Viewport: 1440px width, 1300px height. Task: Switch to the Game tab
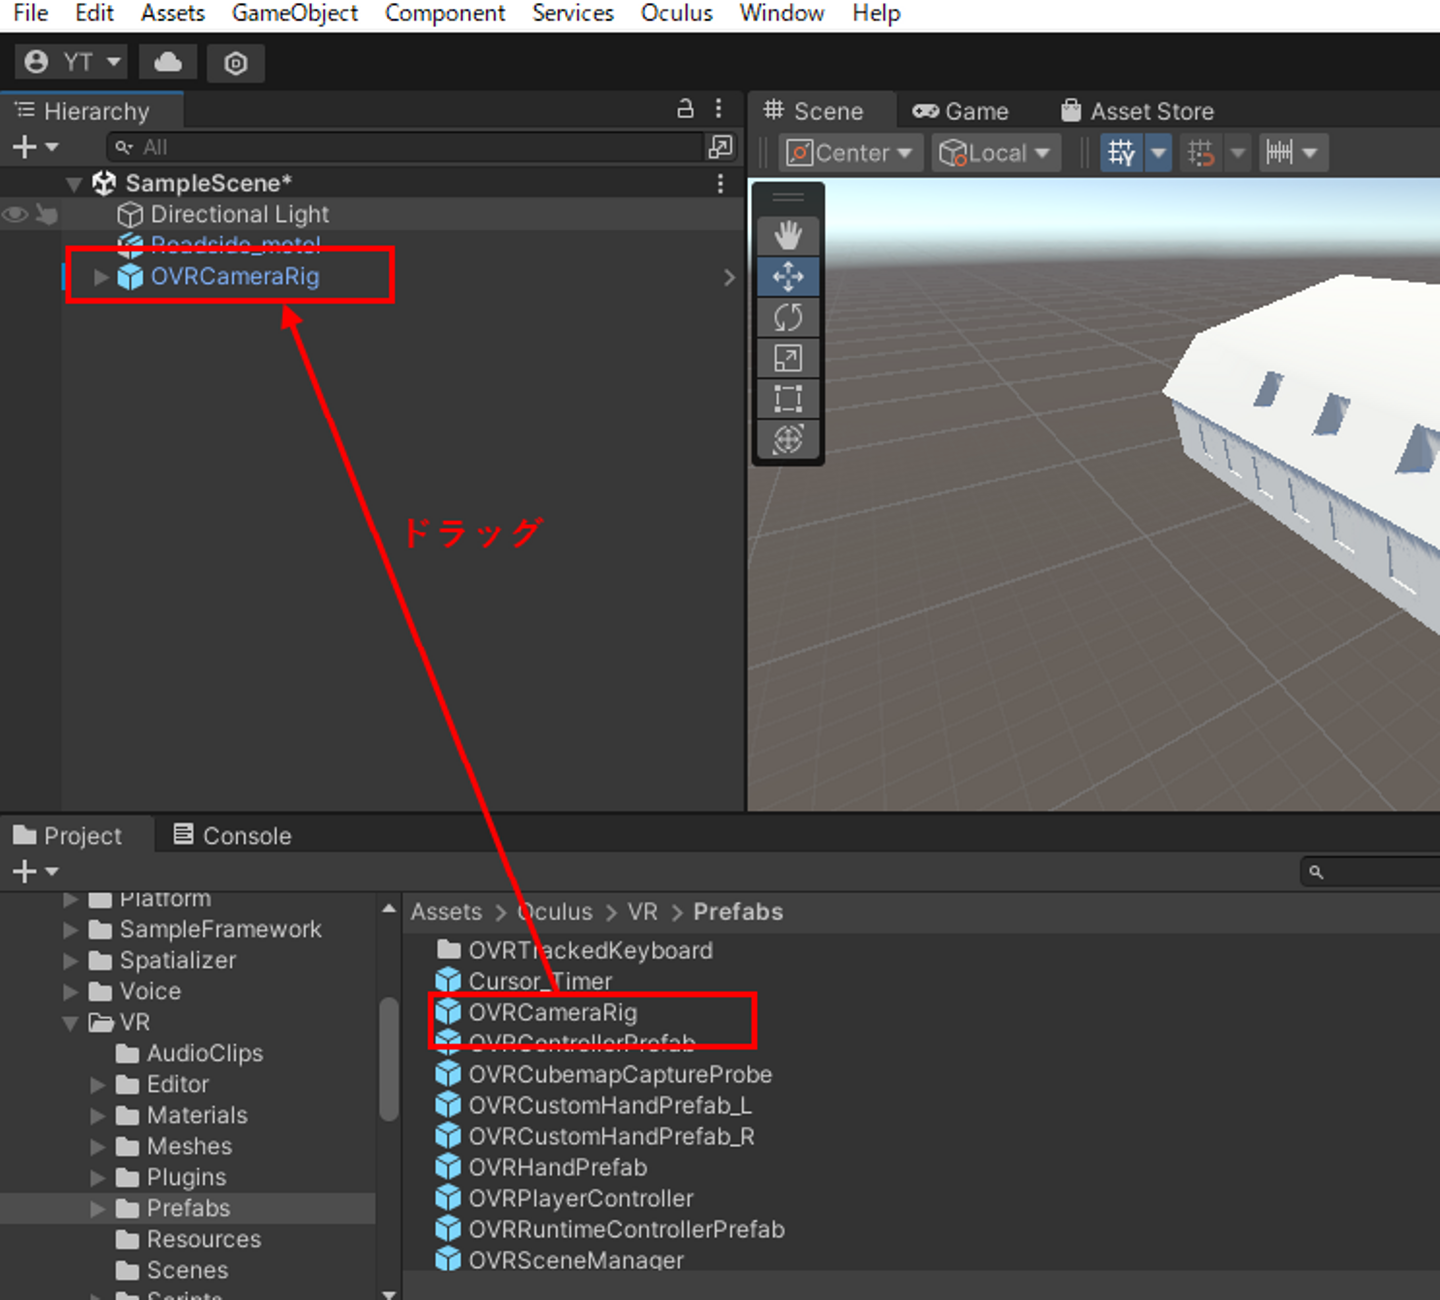[961, 111]
